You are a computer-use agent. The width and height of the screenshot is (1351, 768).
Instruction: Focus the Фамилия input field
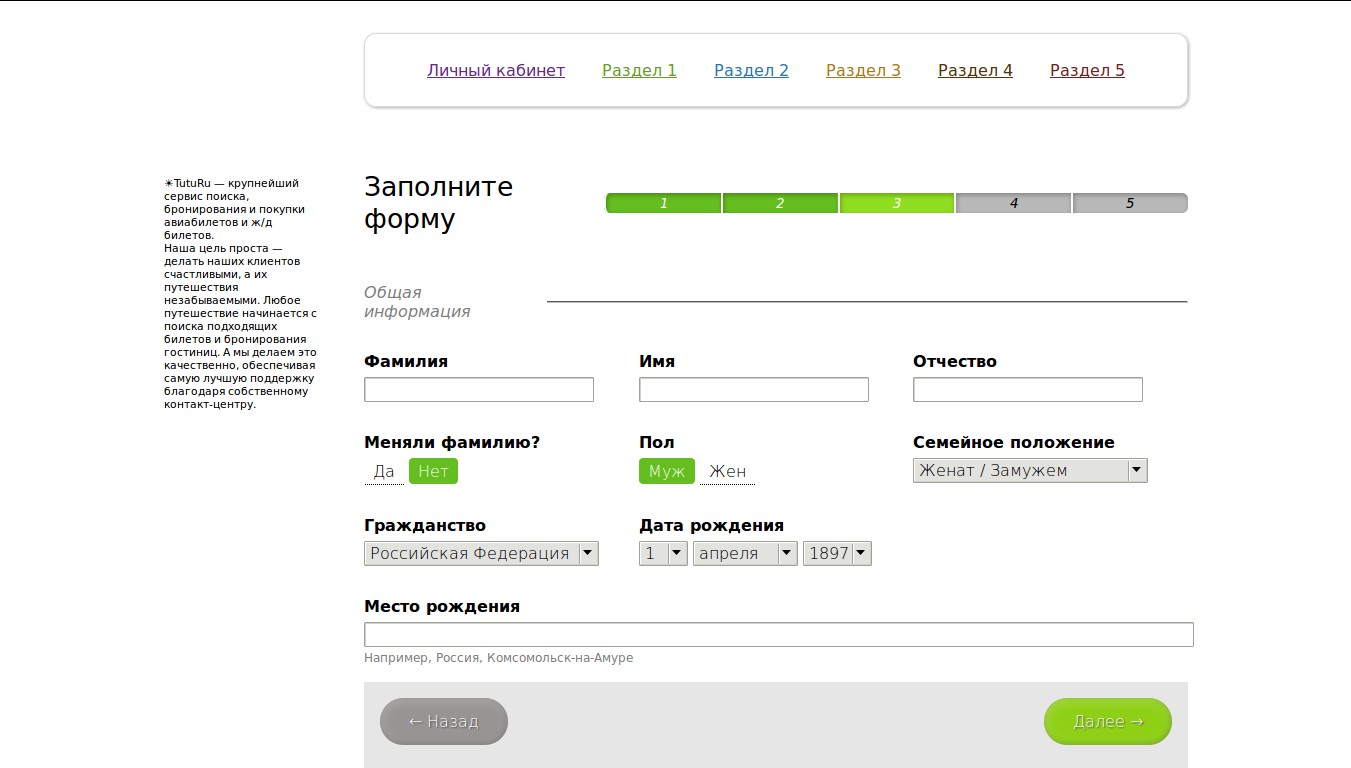coord(479,390)
